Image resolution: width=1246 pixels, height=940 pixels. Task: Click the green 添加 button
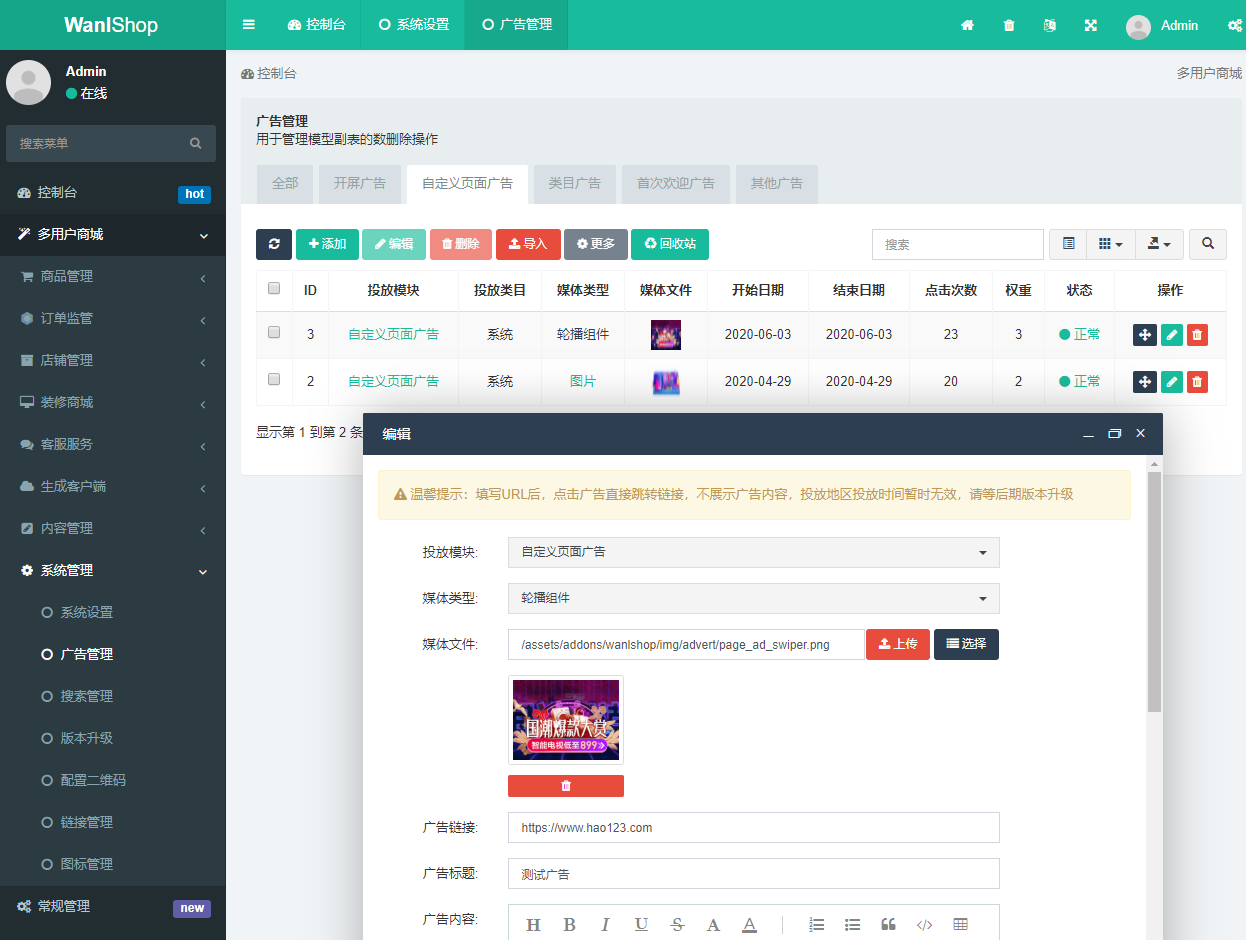(x=327, y=244)
